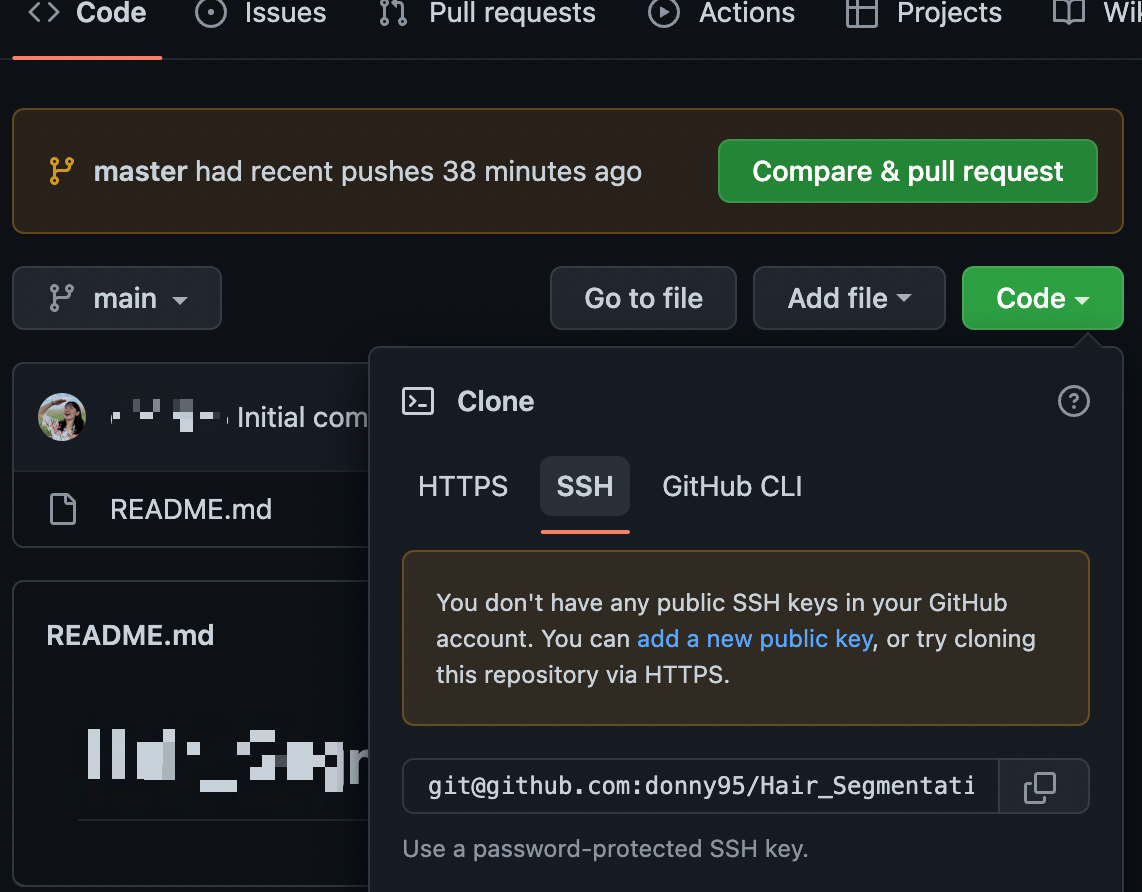This screenshot has width=1142, height=892.
Task: Click the terminal icon beside Clone heading
Action: [x=418, y=401]
